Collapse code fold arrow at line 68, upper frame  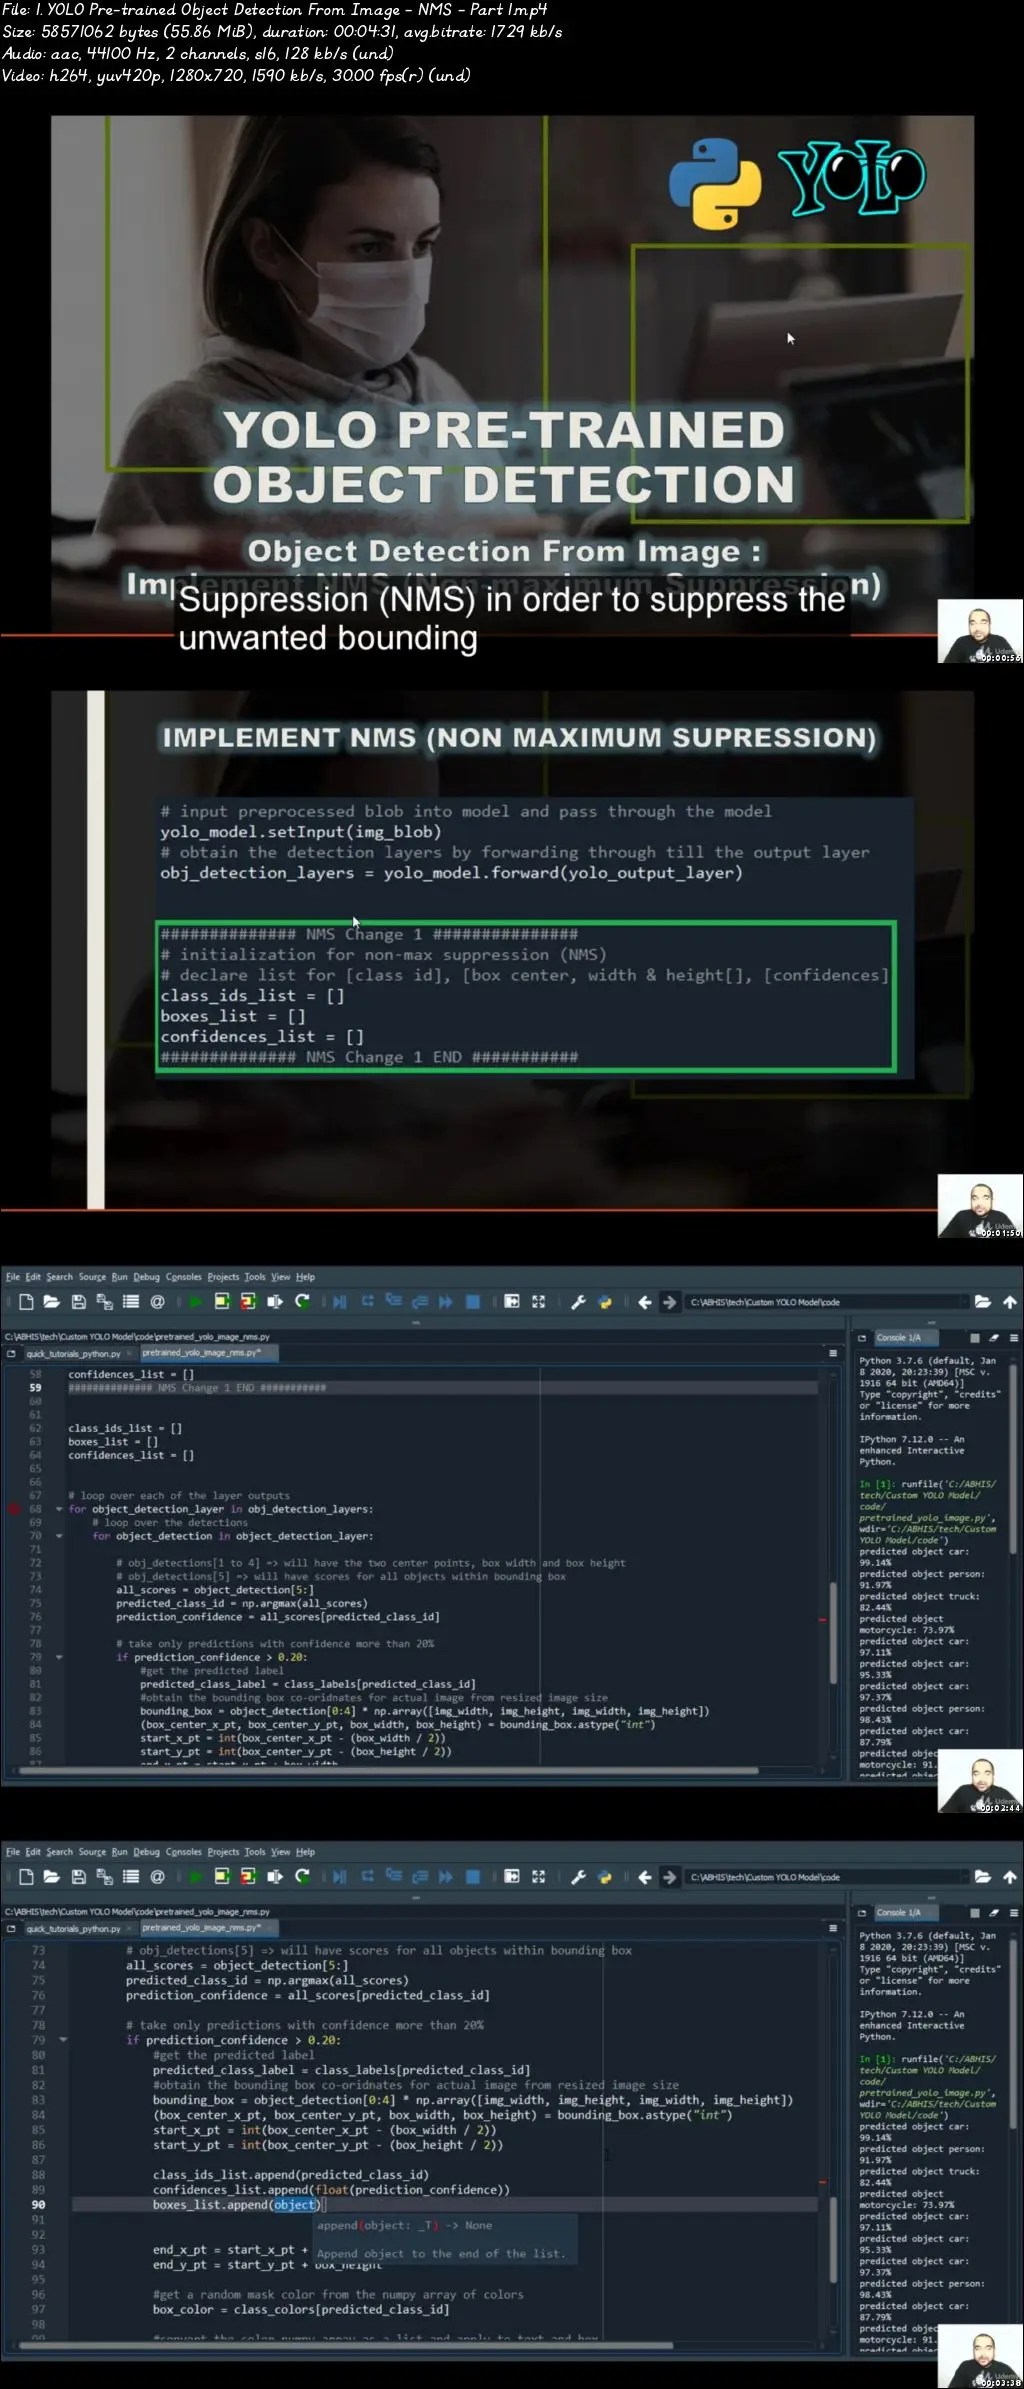coord(59,1509)
